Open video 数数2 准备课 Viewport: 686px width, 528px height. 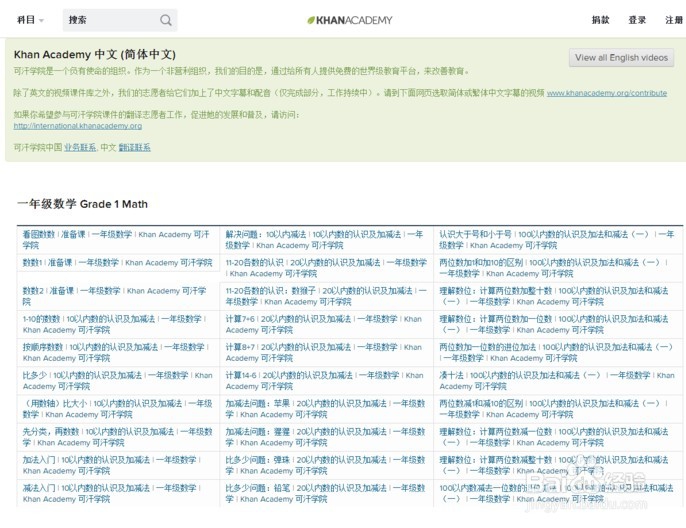114,296
